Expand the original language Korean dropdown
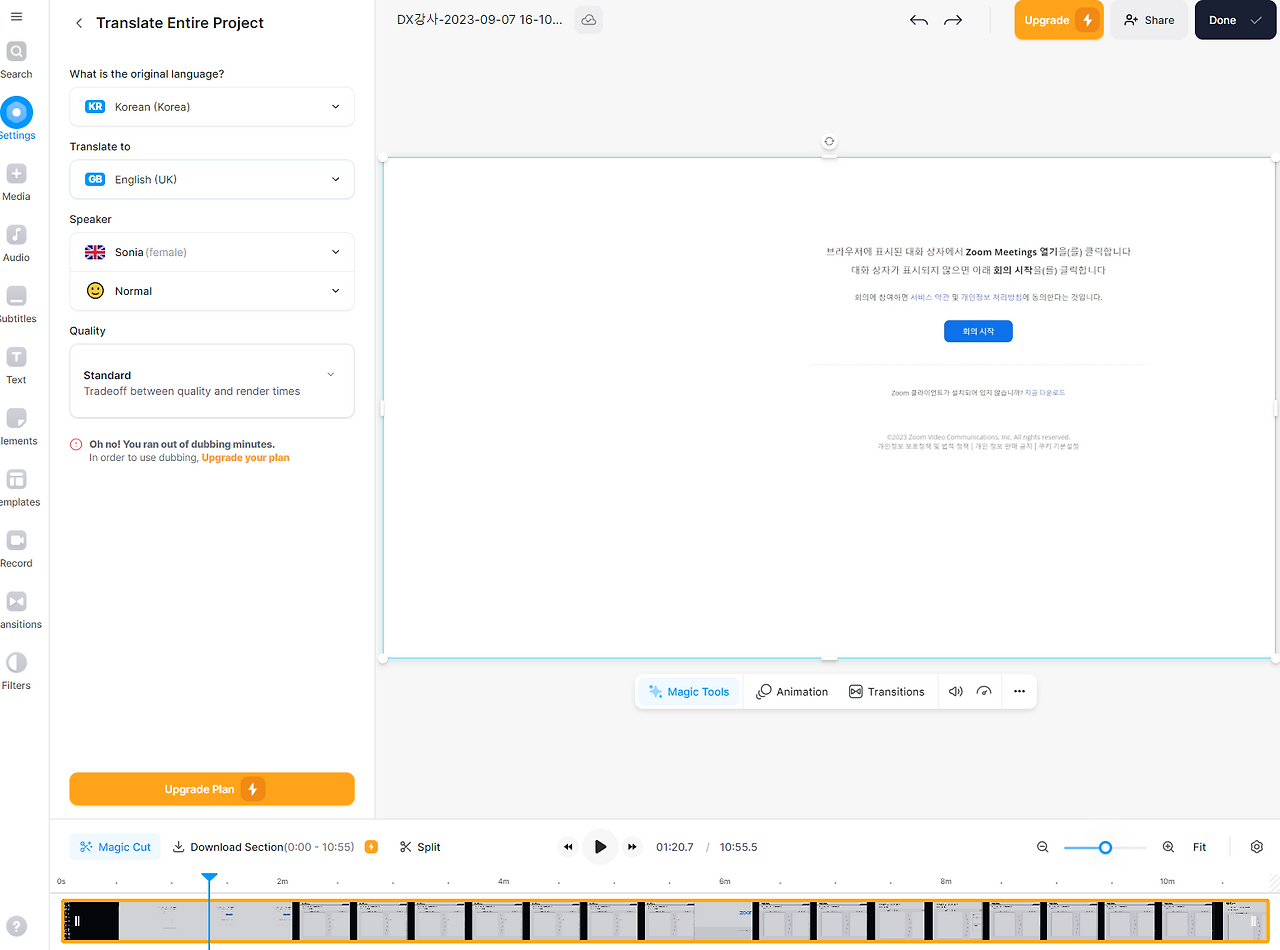 212,107
